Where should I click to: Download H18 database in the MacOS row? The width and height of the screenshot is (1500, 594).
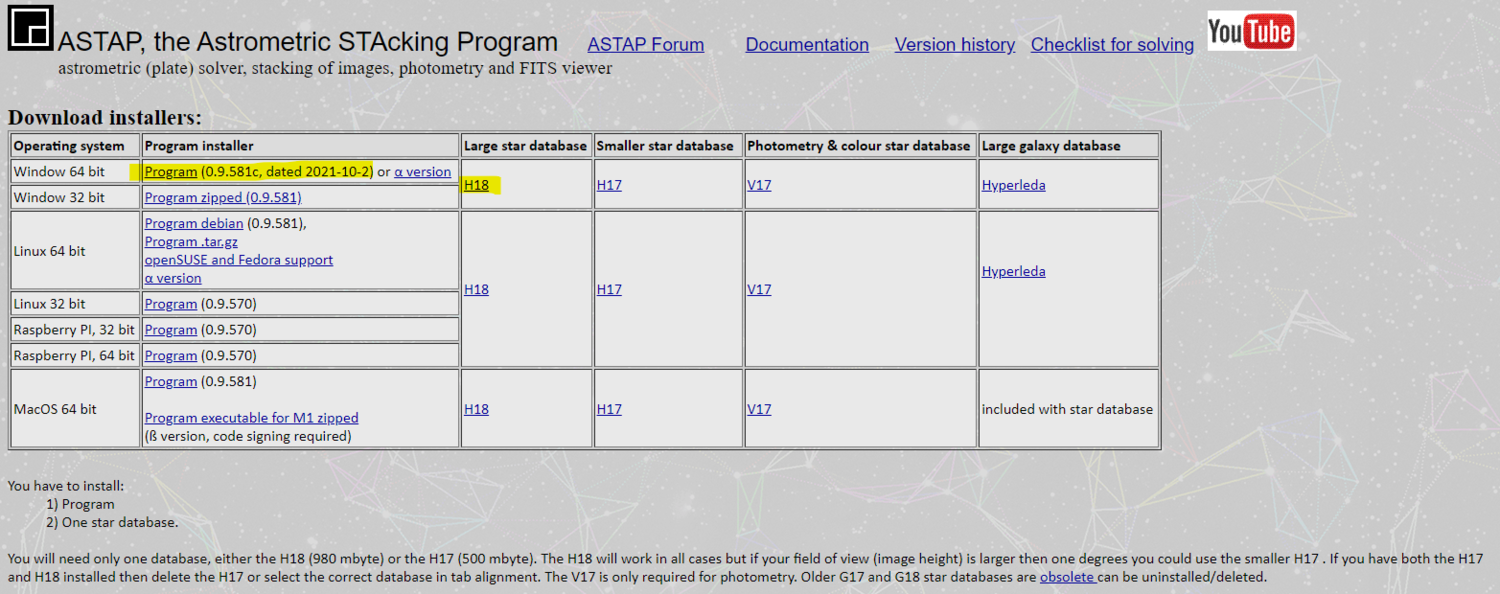(476, 409)
